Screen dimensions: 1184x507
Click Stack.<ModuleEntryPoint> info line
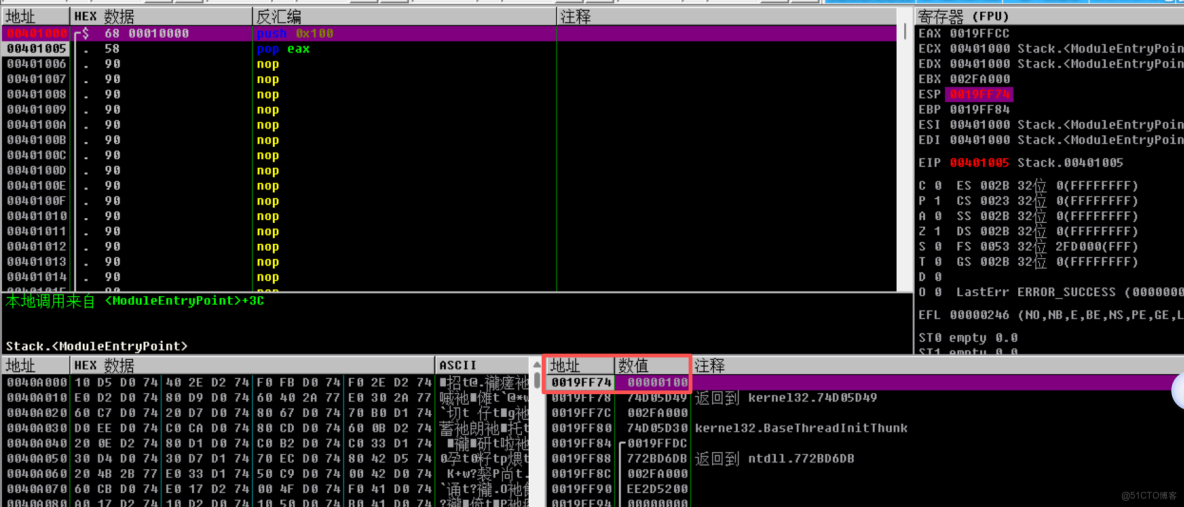pos(96,346)
